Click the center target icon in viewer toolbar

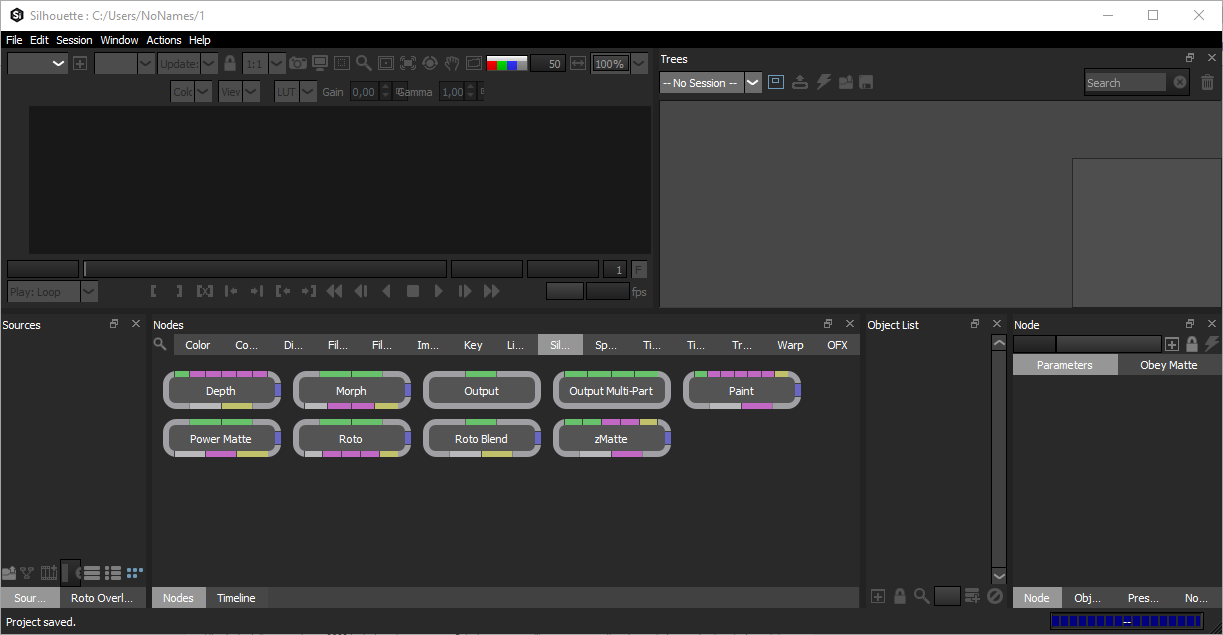430,63
